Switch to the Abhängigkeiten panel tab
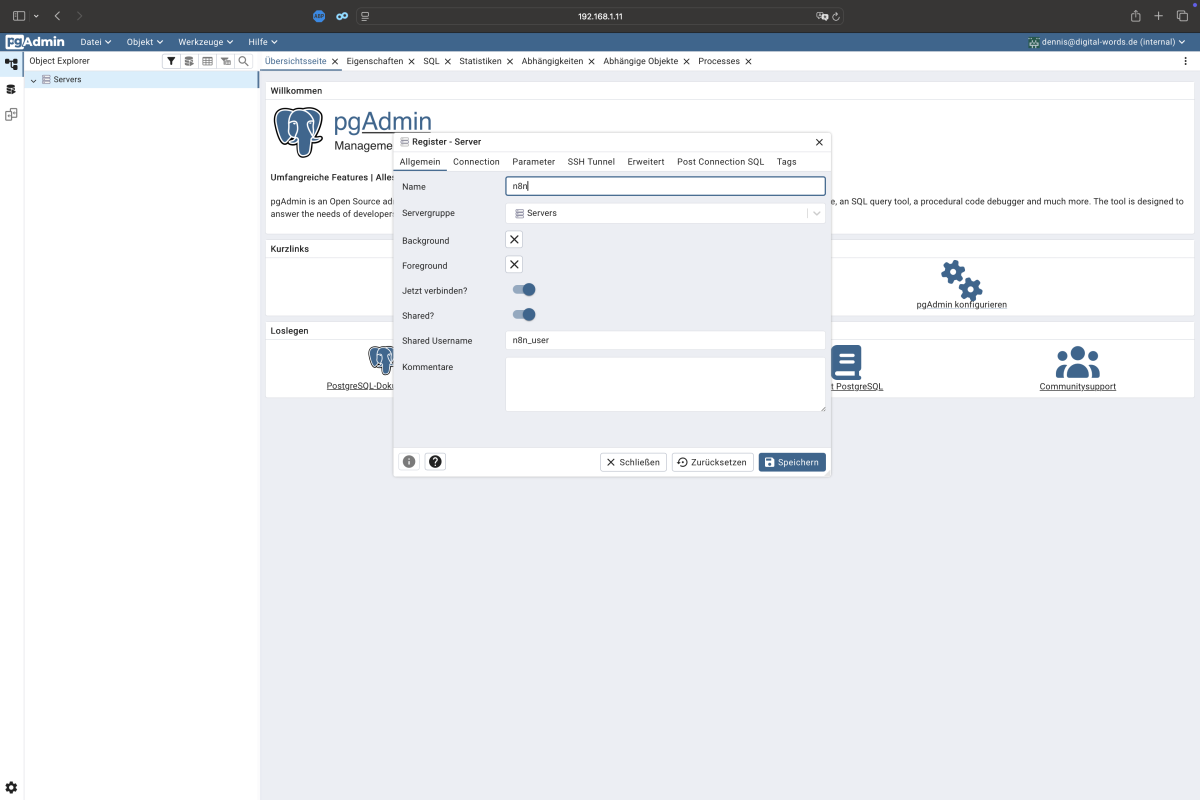Image resolution: width=1200 pixels, height=800 pixels. click(x=552, y=61)
